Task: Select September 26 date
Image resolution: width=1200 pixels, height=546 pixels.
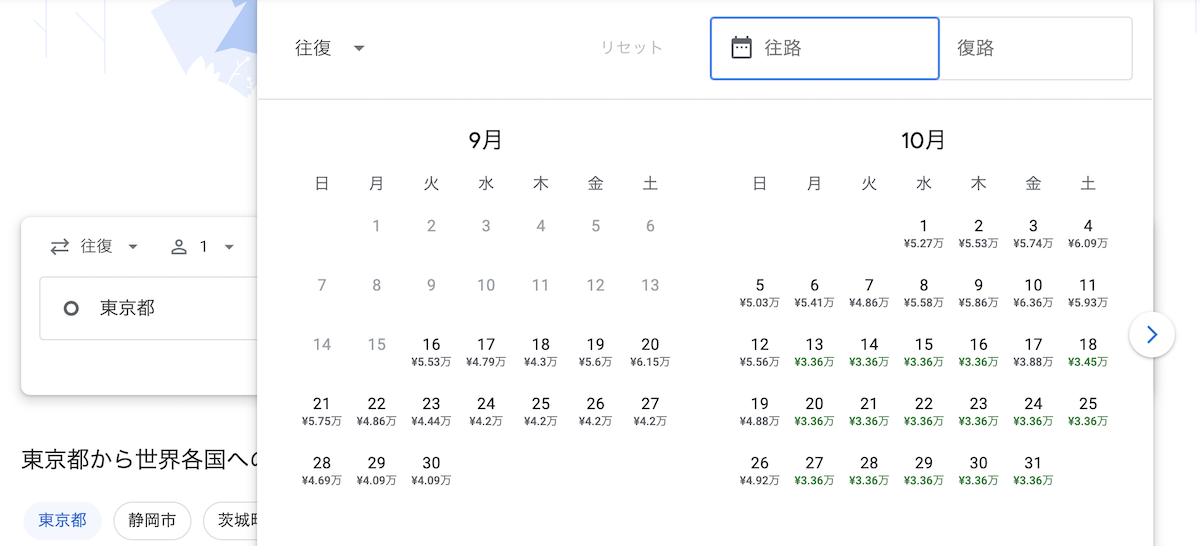Action: [595, 411]
